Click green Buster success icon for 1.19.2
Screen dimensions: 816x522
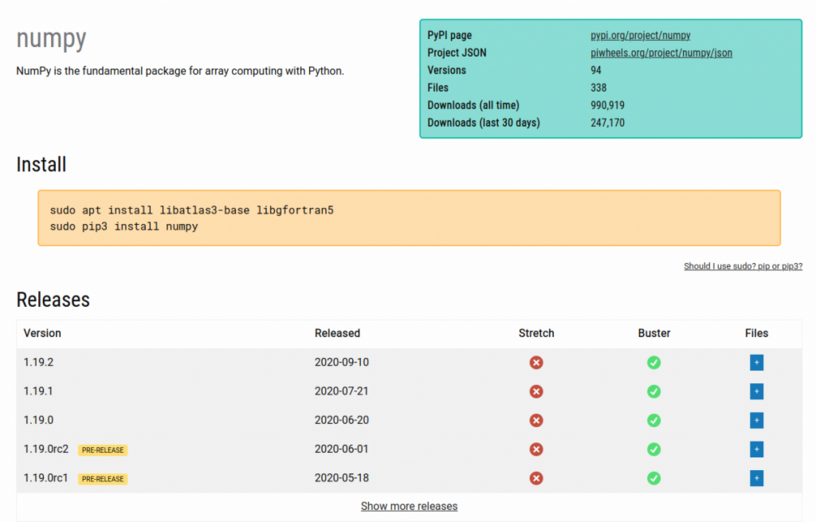click(654, 362)
